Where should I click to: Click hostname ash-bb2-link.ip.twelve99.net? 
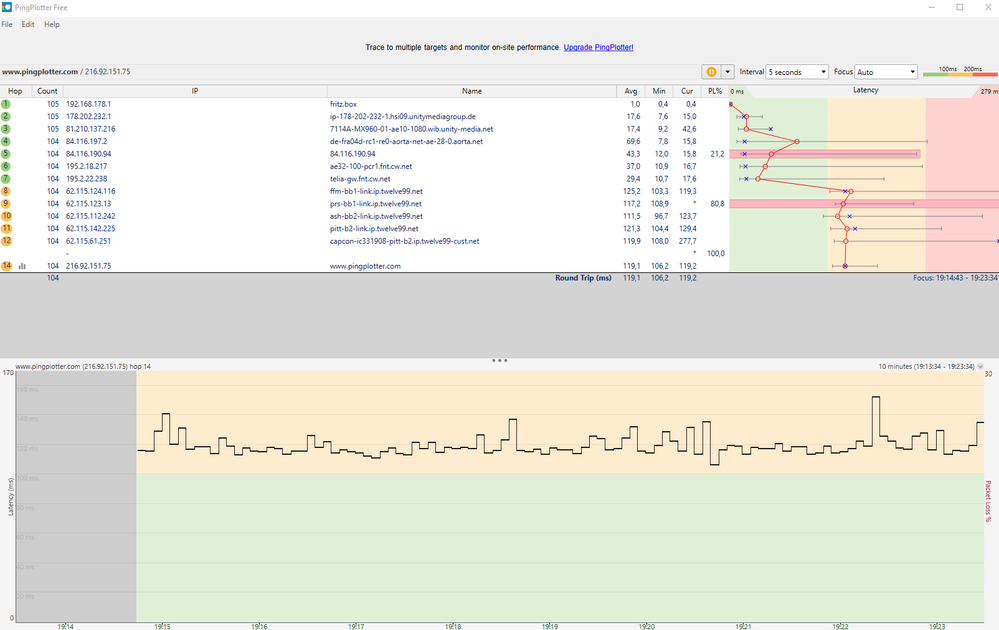pos(376,216)
